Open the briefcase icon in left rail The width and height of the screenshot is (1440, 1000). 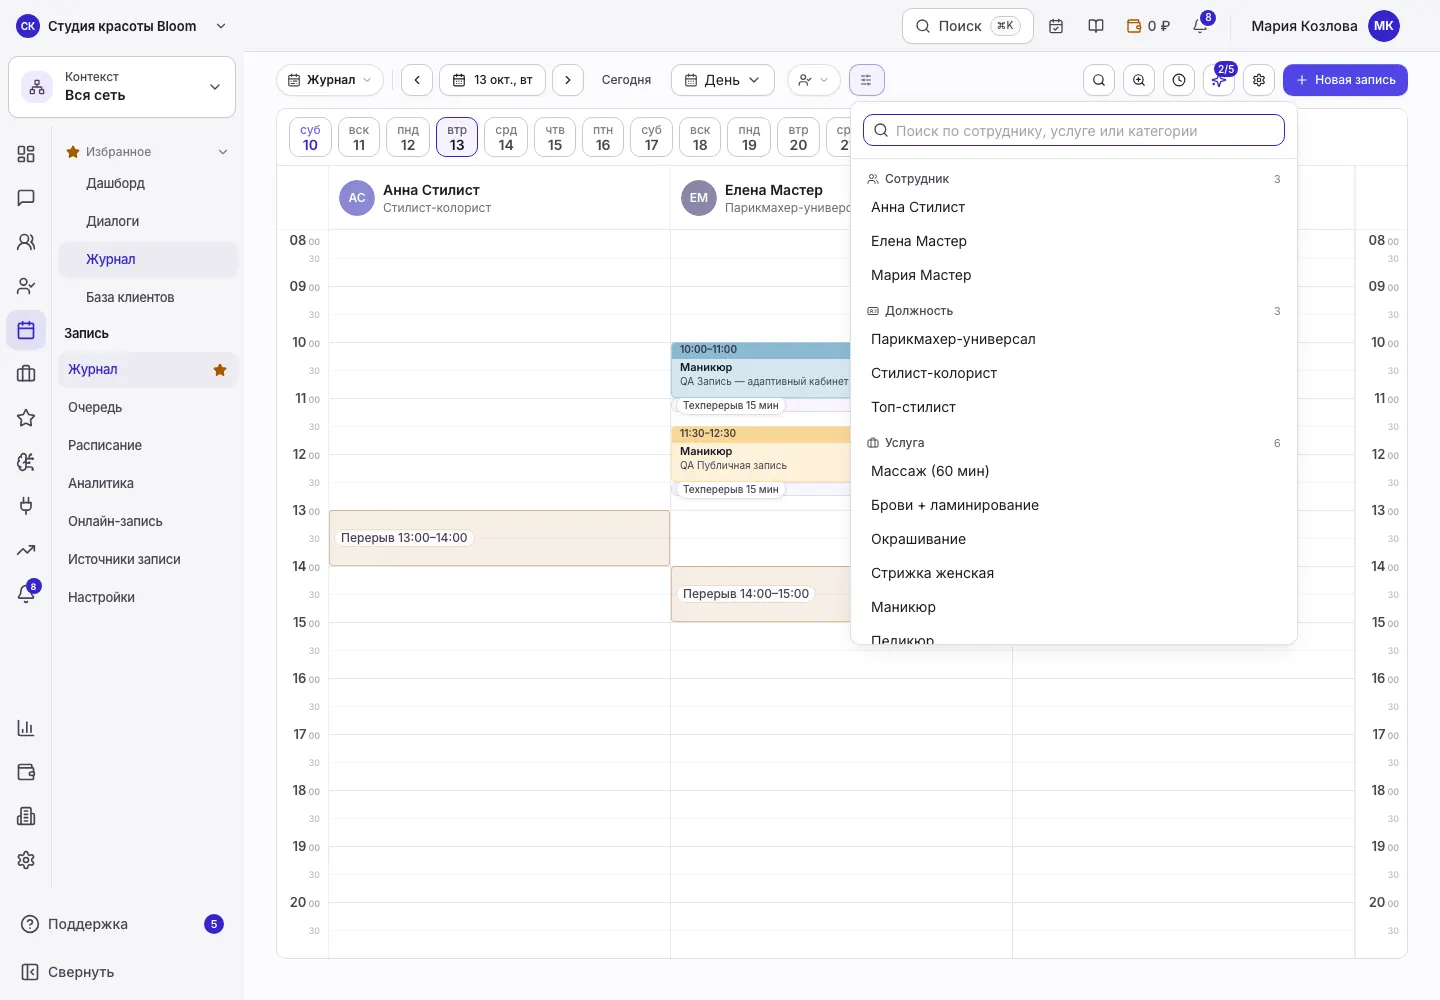point(26,374)
